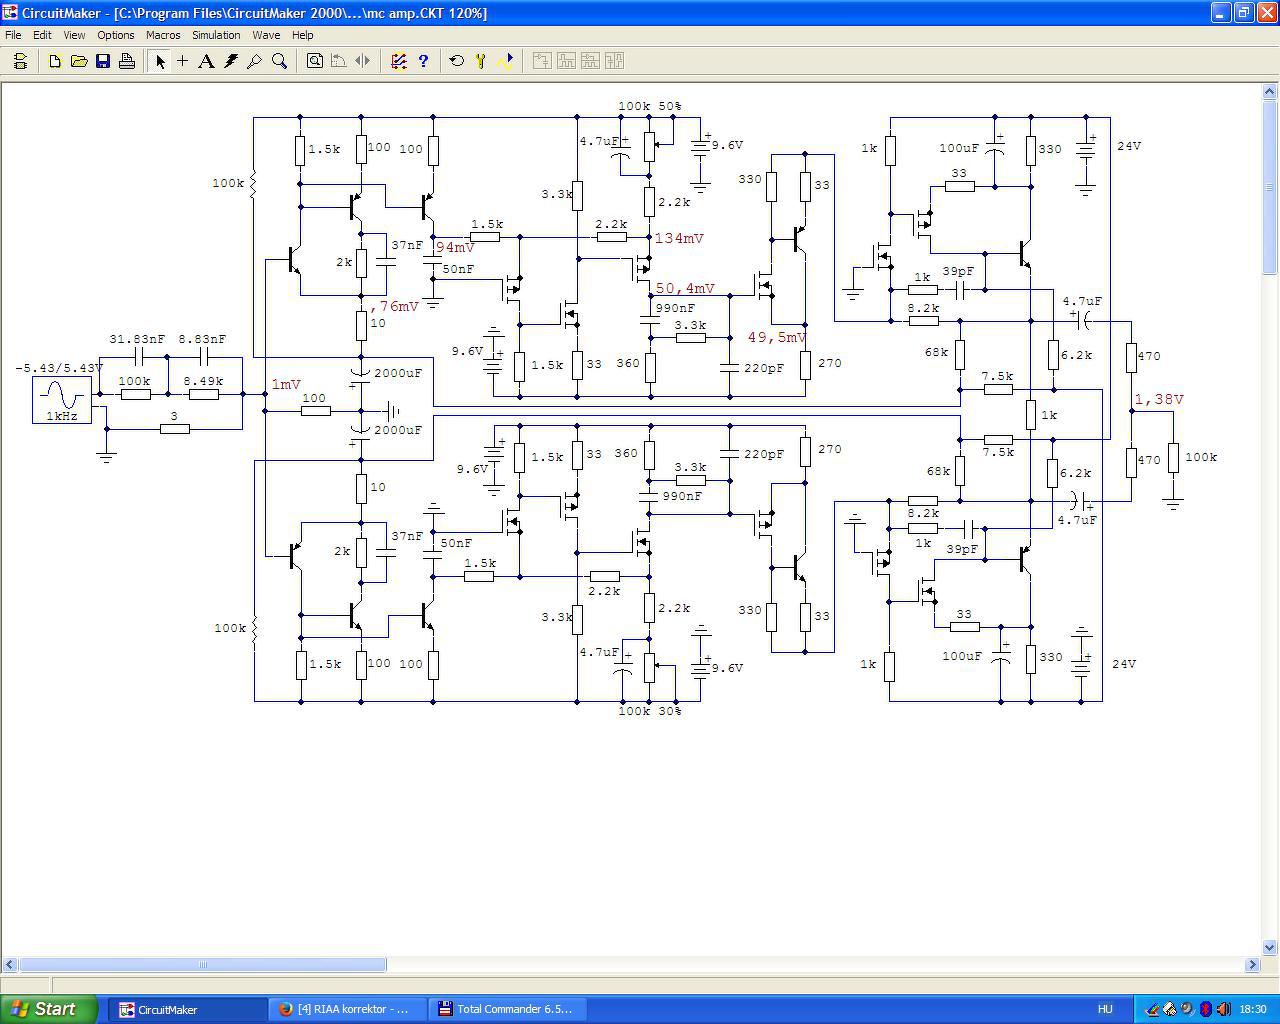Screen dimensions: 1280x1024
Task: Select the Text tool
Action: tap(206, 61)
